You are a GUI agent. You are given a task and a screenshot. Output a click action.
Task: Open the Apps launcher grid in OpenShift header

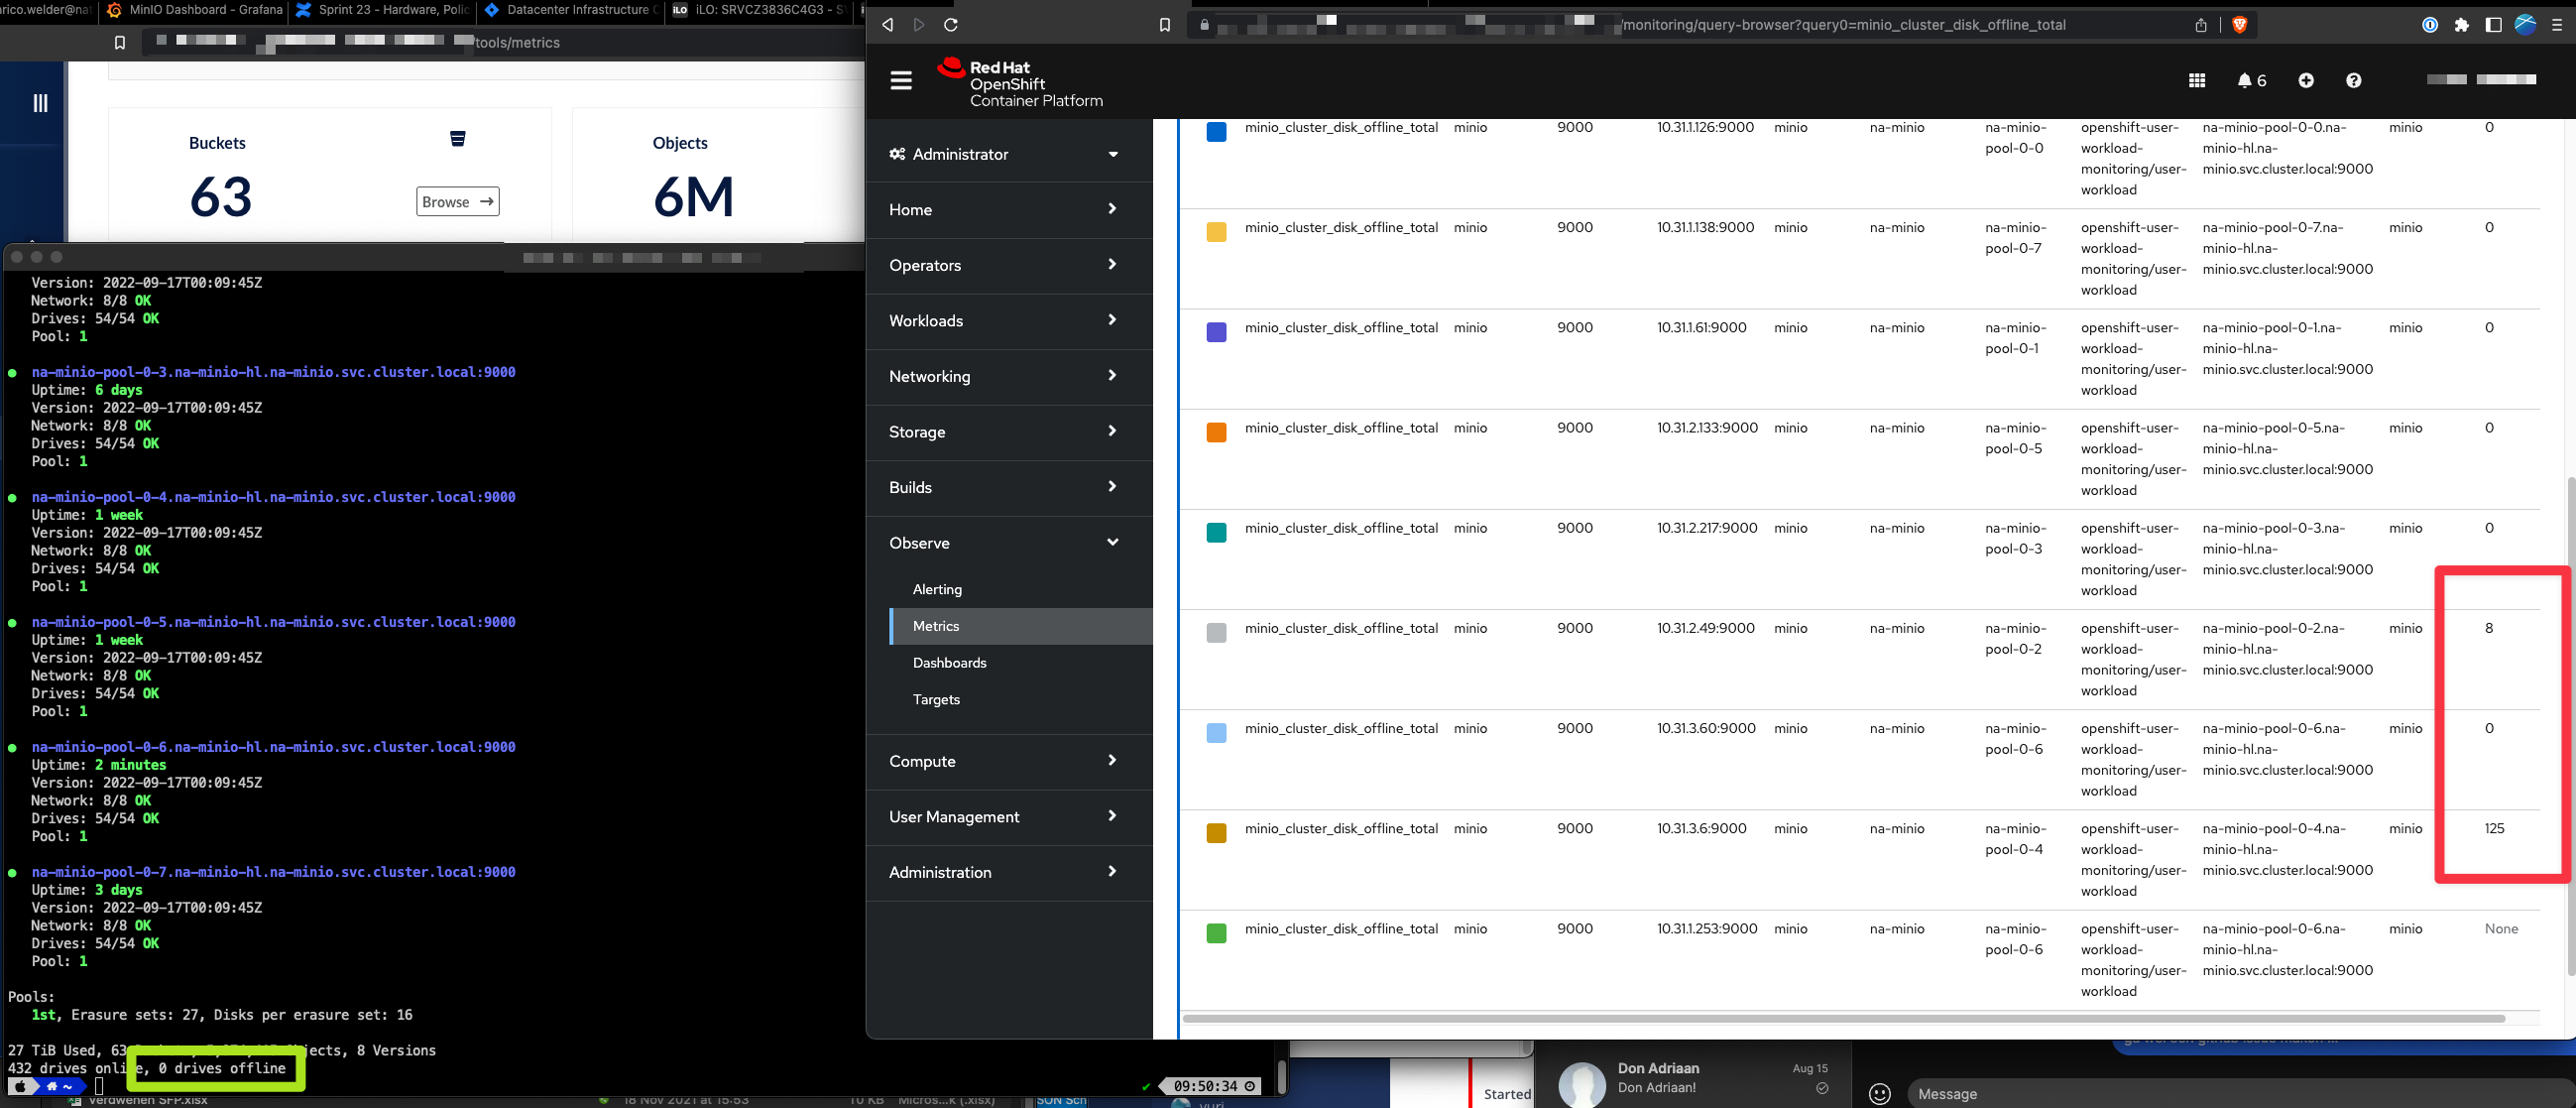[2197, 80]
